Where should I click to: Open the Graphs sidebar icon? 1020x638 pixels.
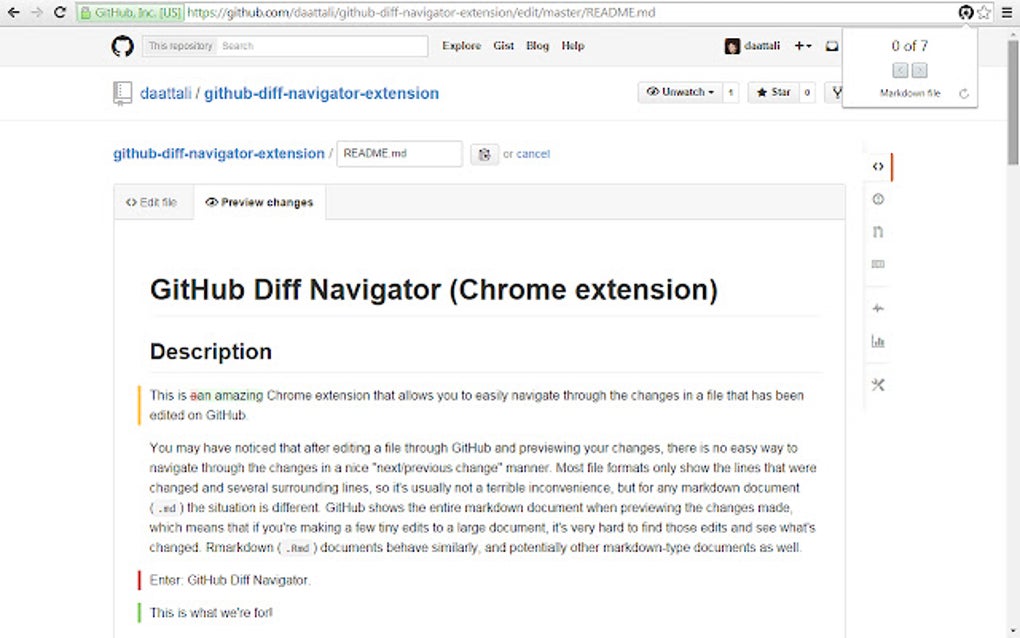(877, 341)
